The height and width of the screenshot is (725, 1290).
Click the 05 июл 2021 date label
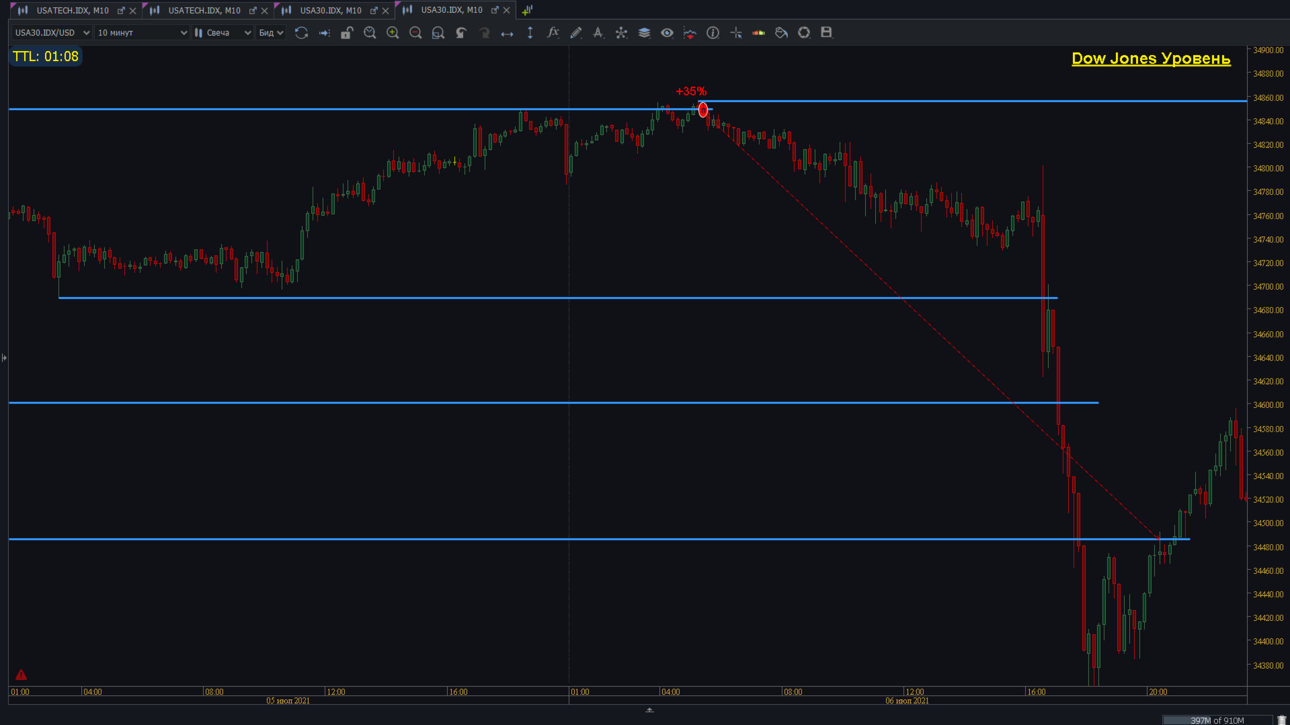[x=288, y=701]
